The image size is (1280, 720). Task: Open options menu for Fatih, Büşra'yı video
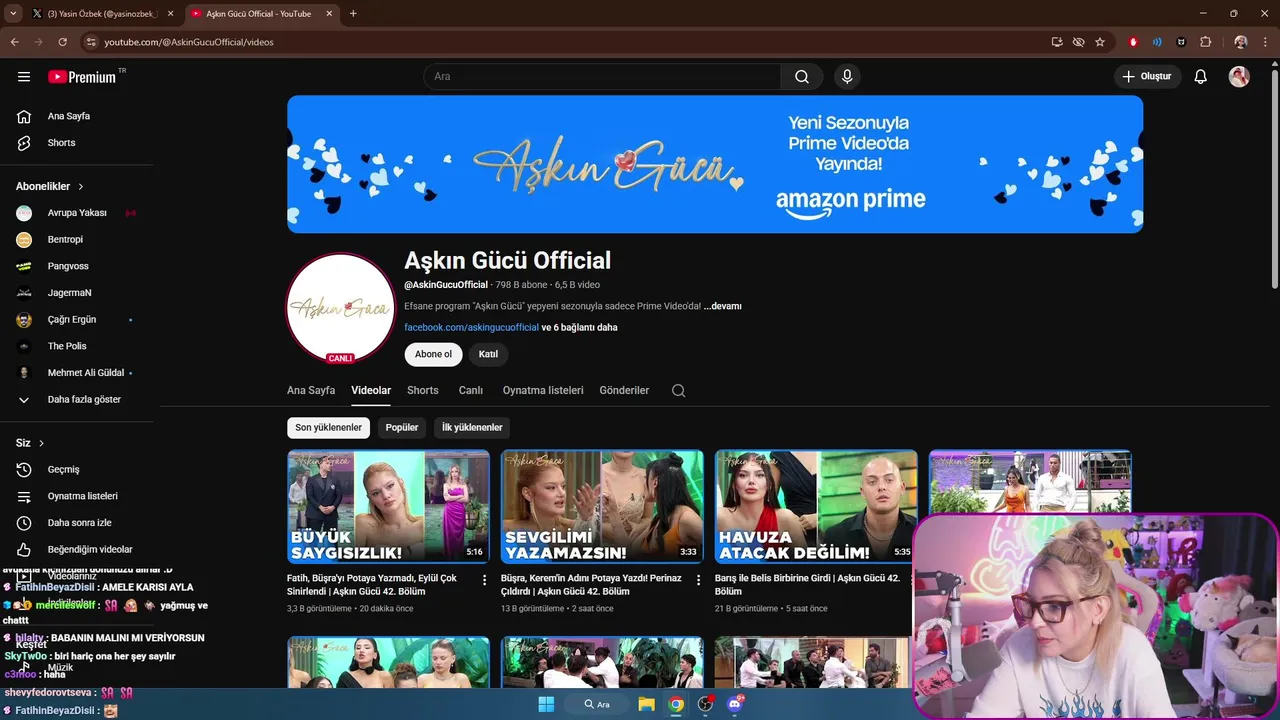[x=485, y=580]
